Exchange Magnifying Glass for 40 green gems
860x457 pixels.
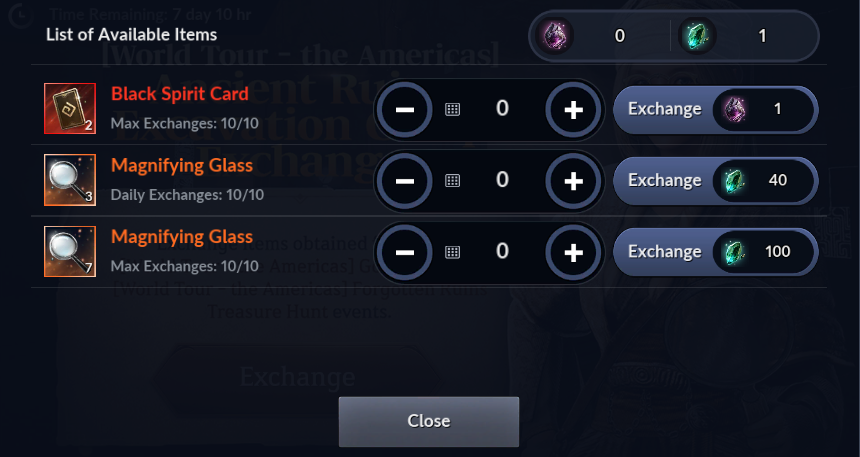(x=715, y=180)
